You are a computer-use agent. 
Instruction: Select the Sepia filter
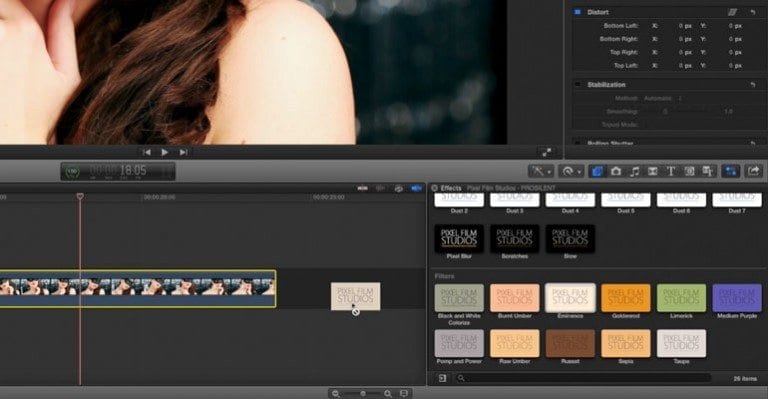(625, 343)
